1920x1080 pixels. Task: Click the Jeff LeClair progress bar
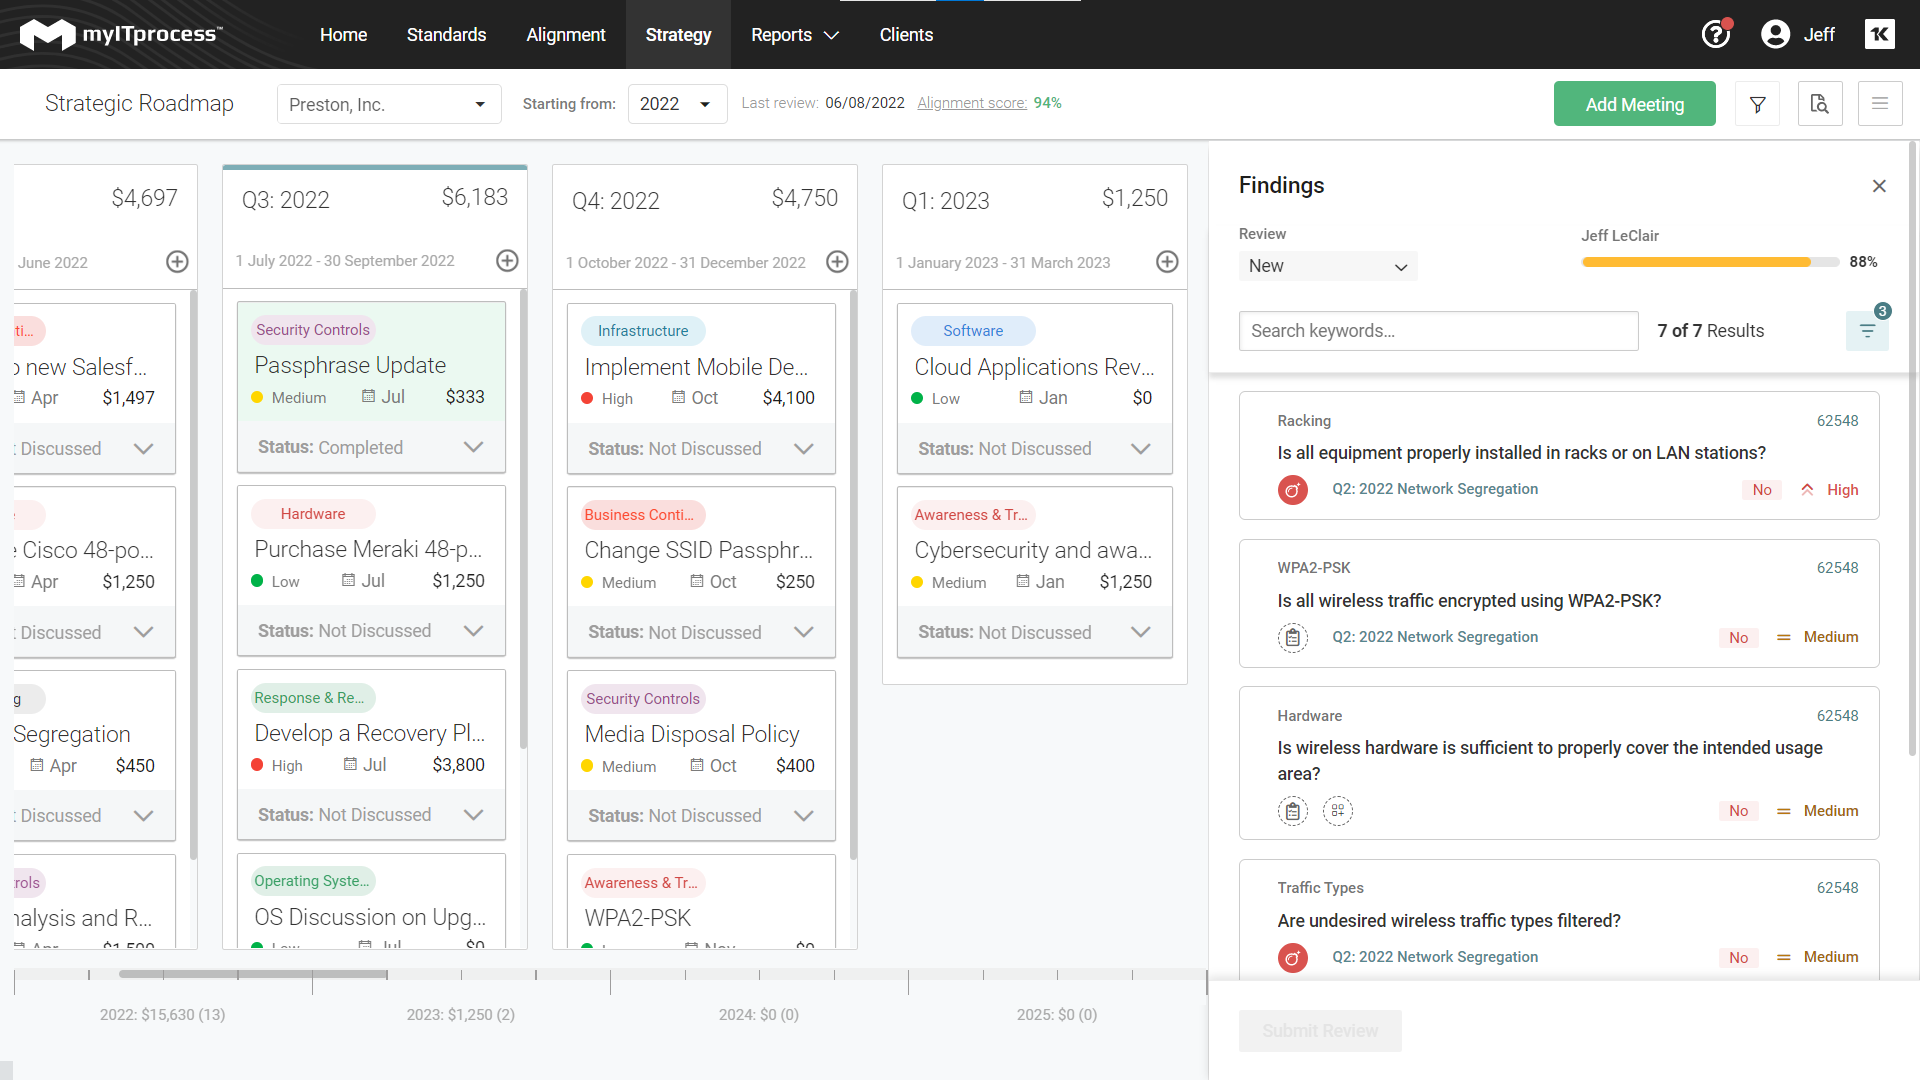(x=1709, y=262)
